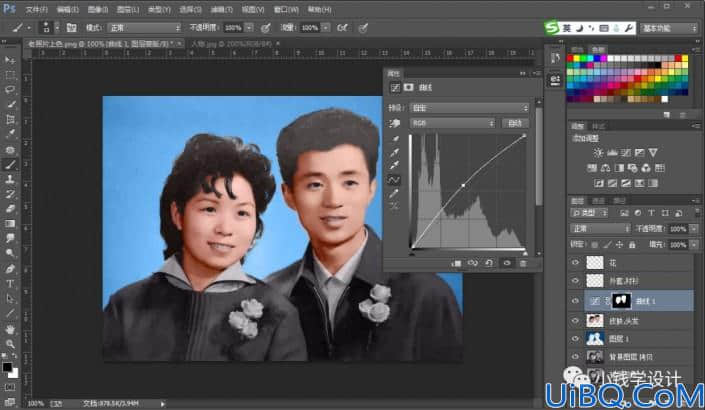Image resolution: width=705 pixels, height=410 pixels.
Task: Open the brush flow slider dropdown
Action: pyautogui.click(x=326, y=28)
